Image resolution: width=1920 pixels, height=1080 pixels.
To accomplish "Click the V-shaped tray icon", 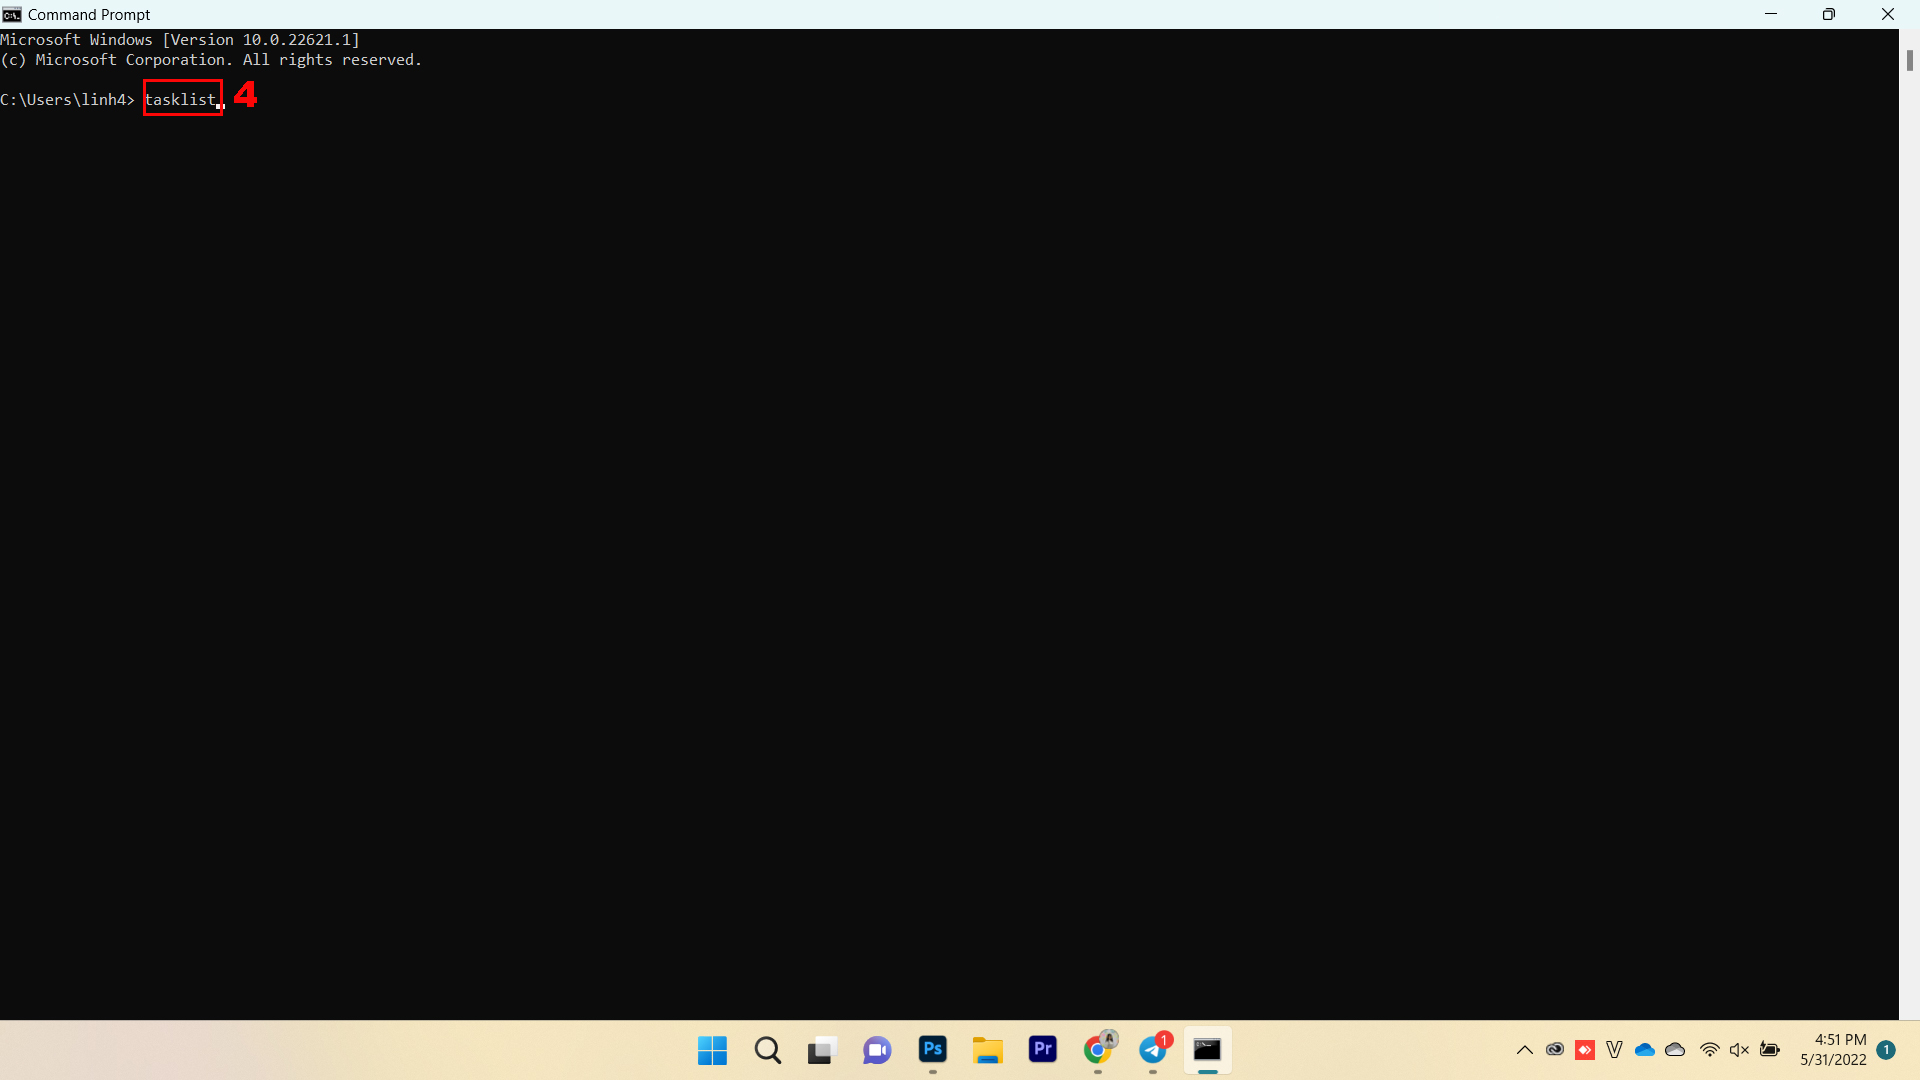I will 1614,1050.
